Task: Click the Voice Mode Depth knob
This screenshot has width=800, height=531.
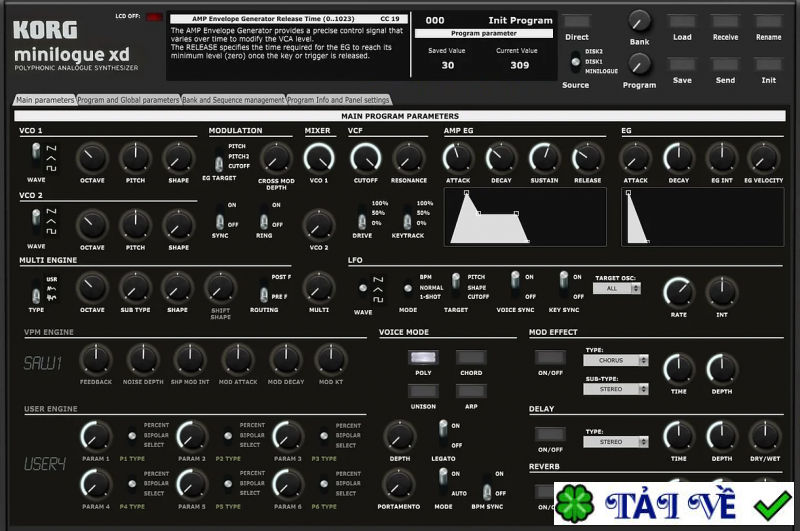Action: click(400, 437)
